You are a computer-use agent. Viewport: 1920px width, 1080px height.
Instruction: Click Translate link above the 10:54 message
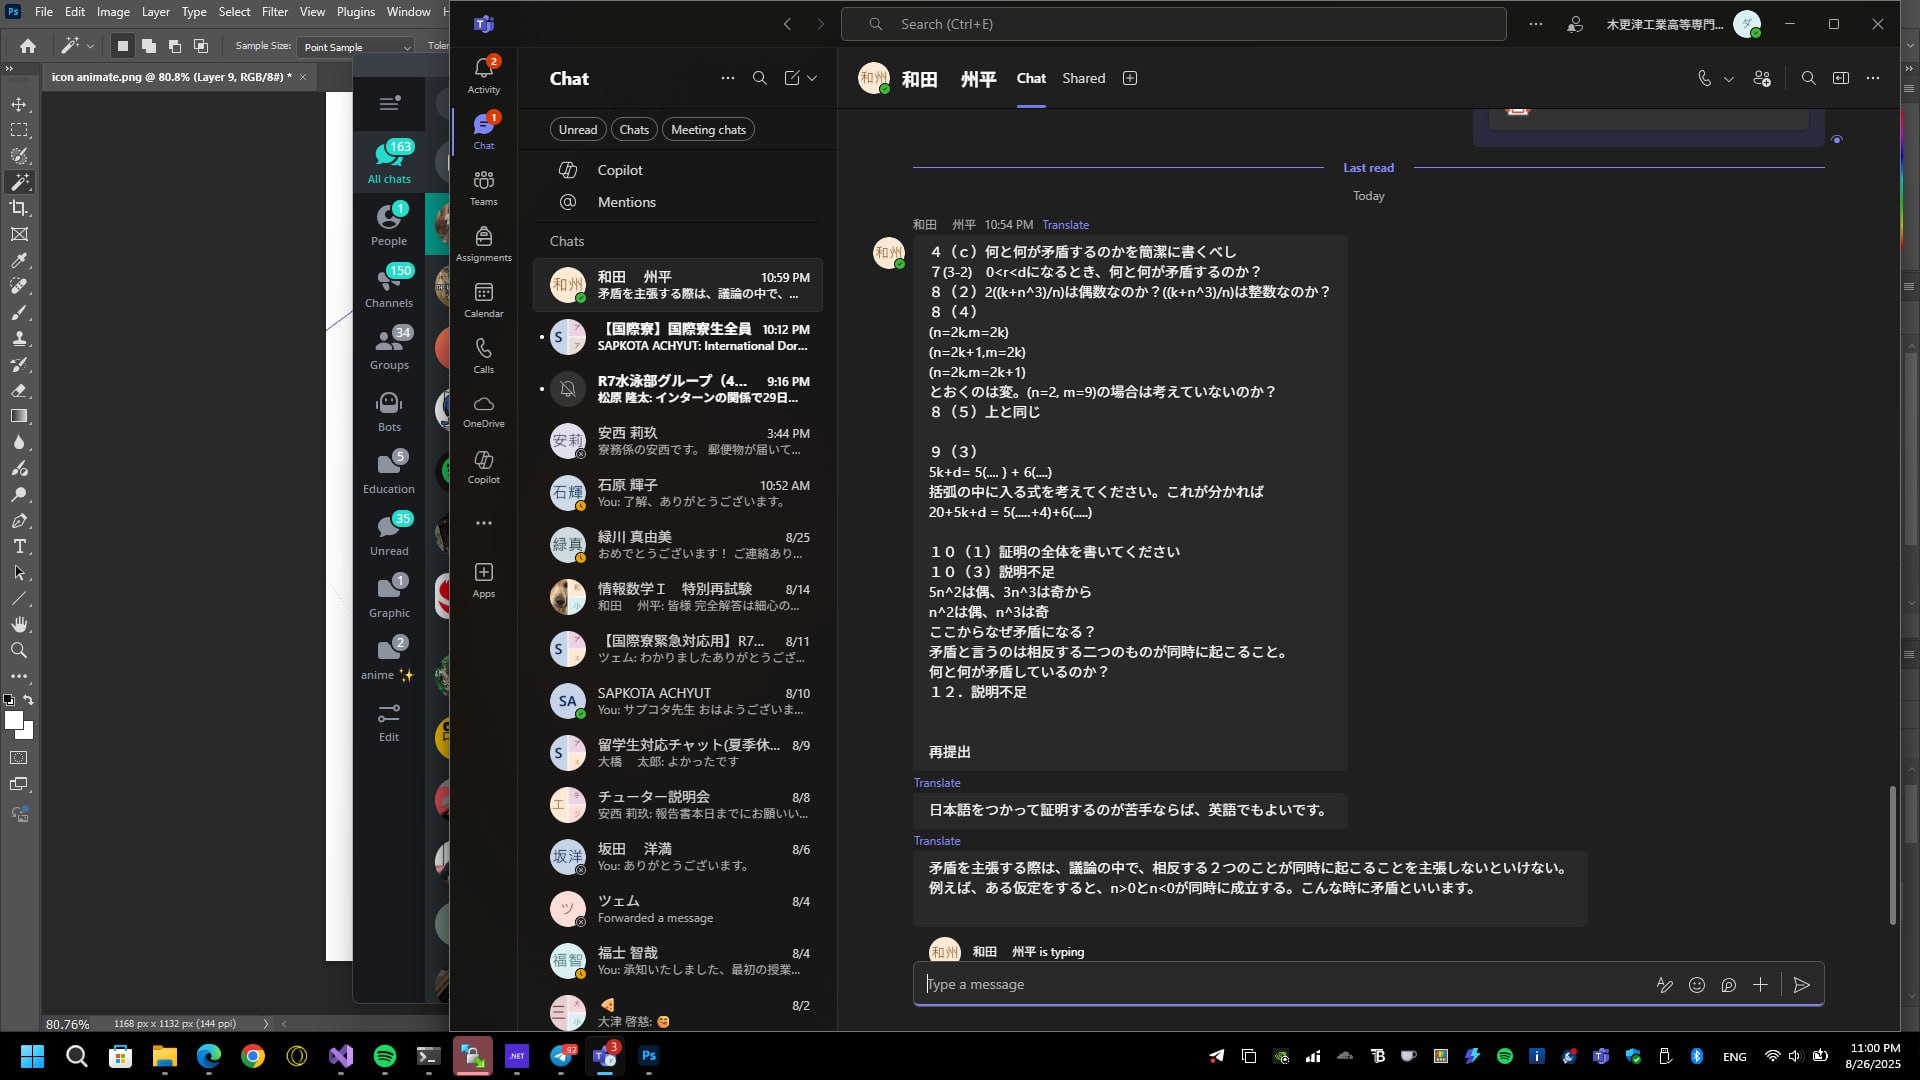pos(1065,225)
